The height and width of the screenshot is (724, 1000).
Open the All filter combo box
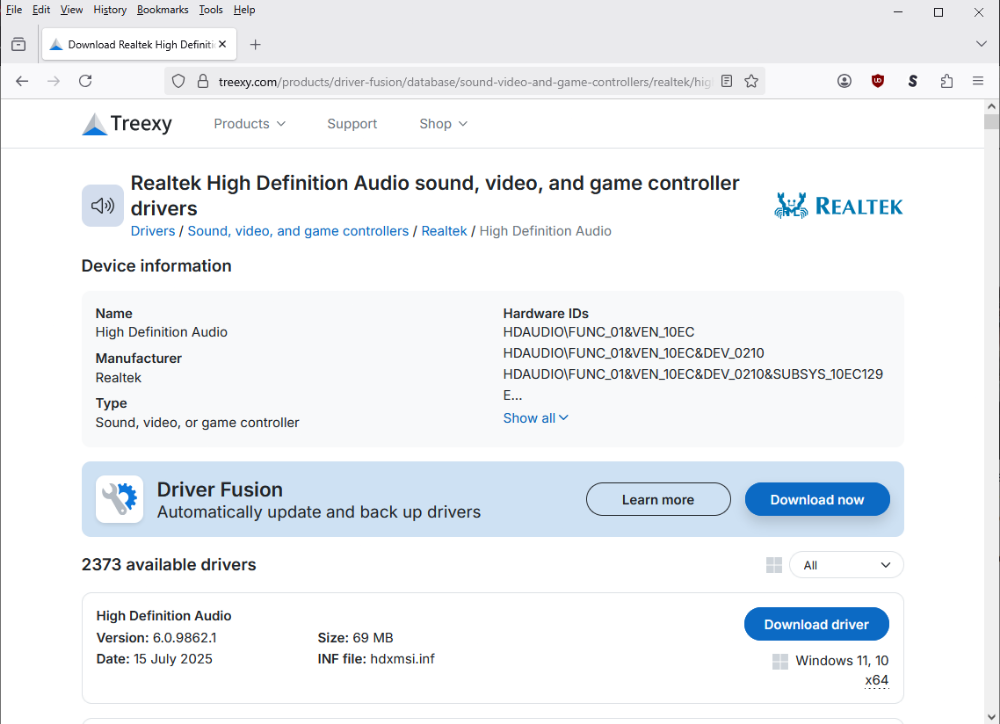click(845, 565)
